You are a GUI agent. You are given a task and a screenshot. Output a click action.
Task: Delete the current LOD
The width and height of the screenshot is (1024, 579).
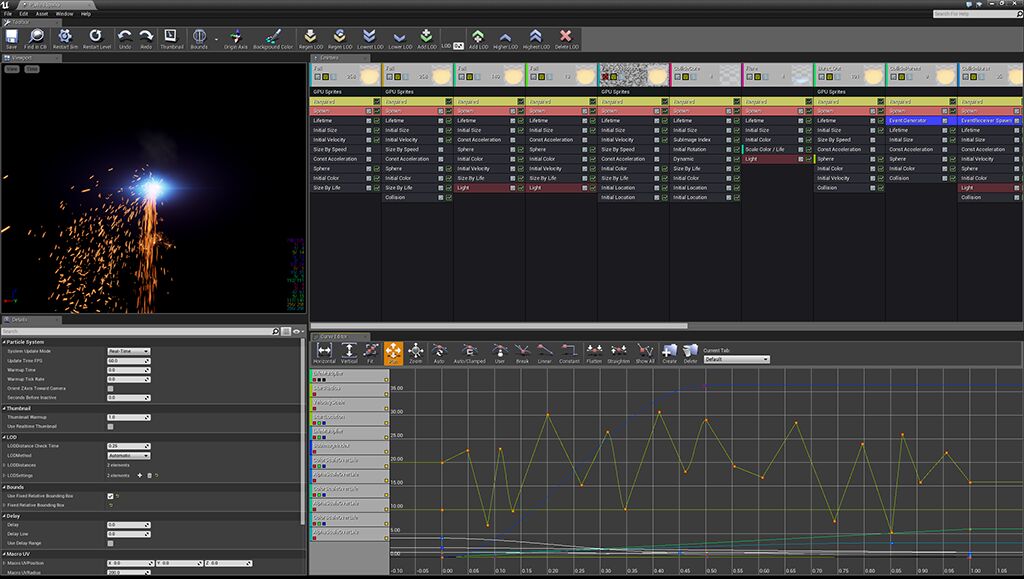point(566,37)
